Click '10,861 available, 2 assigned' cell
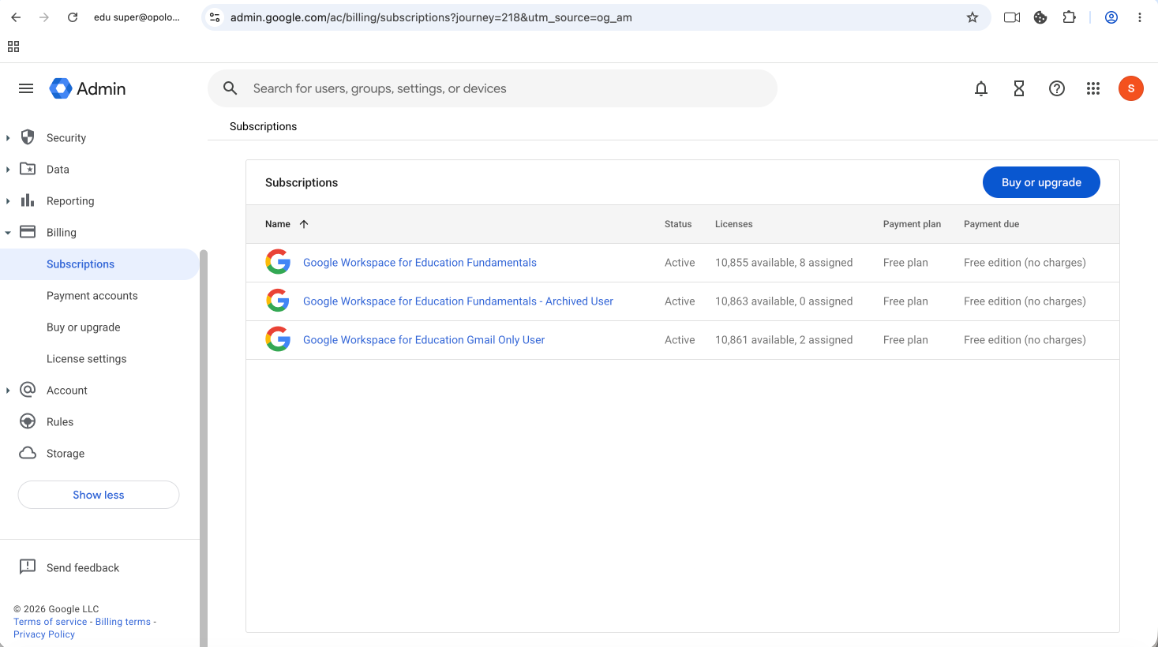The height and width of the screenshot is (647, 1158). 784,340
